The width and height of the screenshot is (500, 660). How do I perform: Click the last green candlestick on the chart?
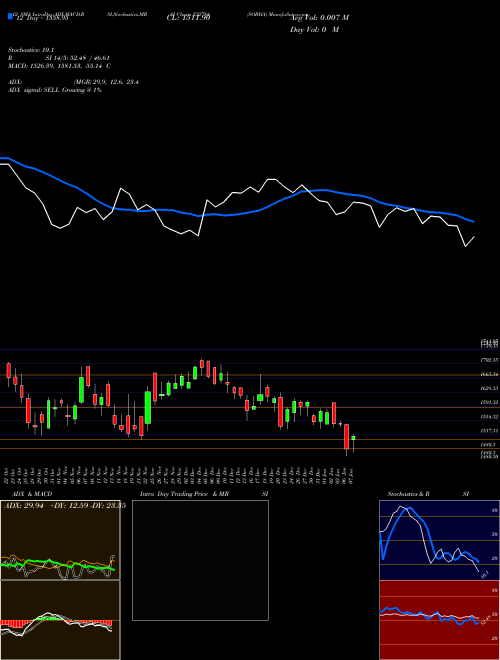click(353, 438)
